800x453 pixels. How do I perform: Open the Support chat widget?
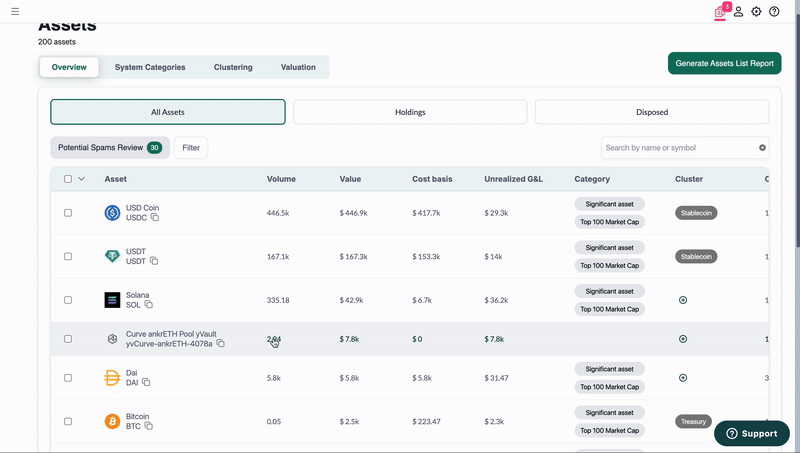pos(752,433)
